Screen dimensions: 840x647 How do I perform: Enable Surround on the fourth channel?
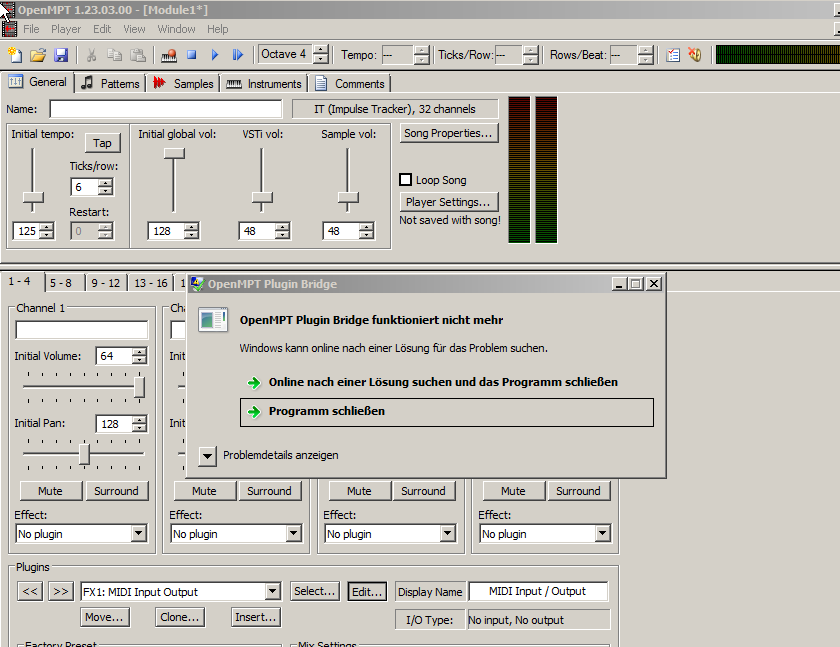click(579, 491)
